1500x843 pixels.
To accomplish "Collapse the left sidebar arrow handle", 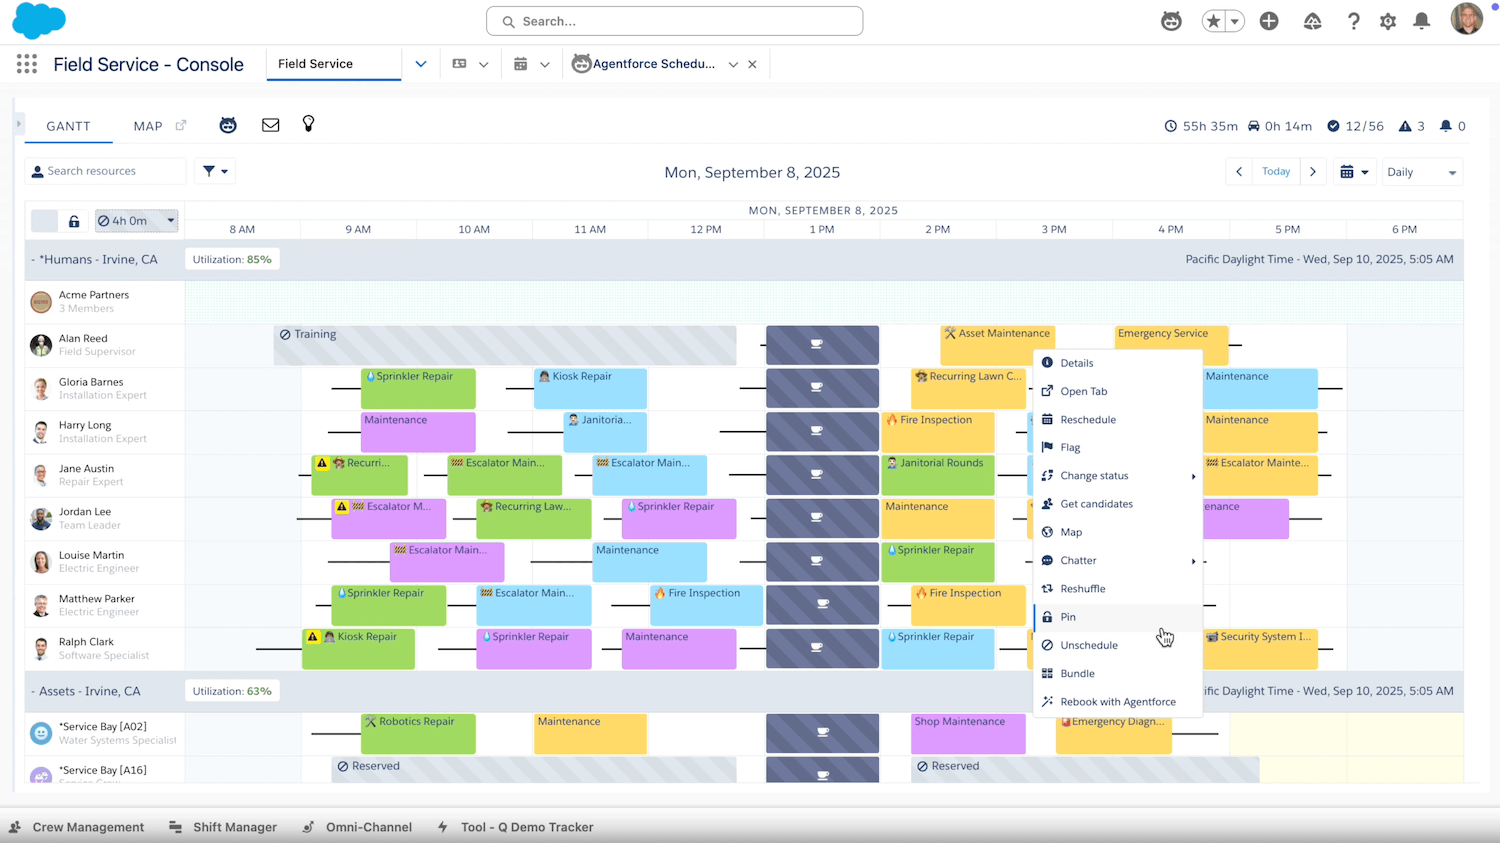I will point(18,125).
